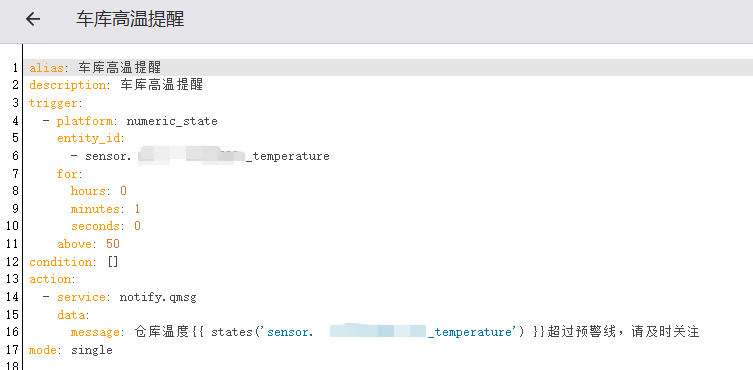Click the back arrow icon
The width and height of the screenshot is (753, 370).
point(33,19)
